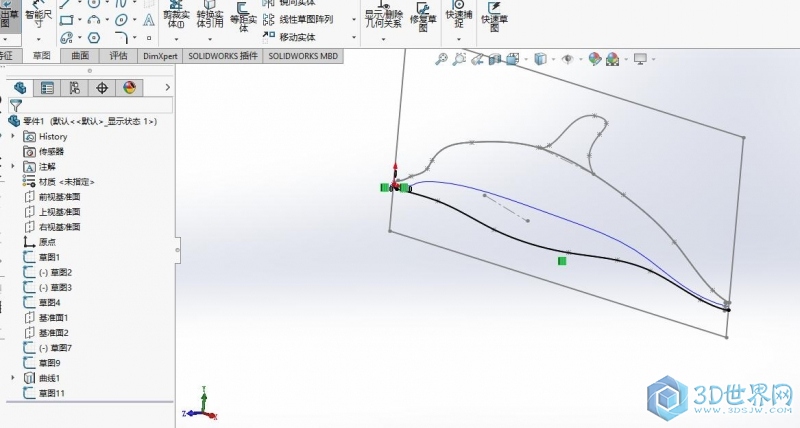Open ConfigurationManager panel tab
The height and width of the screenshot is (428, 800).
pyautogui.click(x=74, y=88)
